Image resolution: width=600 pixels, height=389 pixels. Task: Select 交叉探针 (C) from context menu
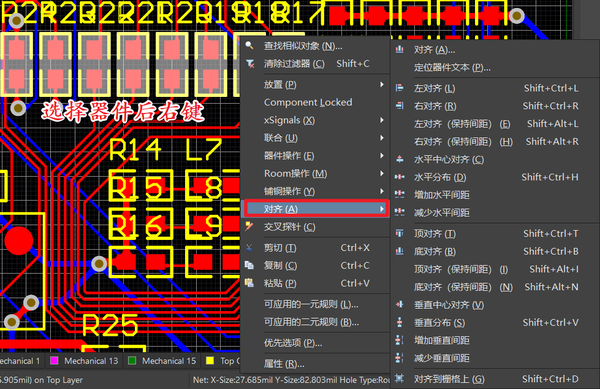(x=290, y=227)
